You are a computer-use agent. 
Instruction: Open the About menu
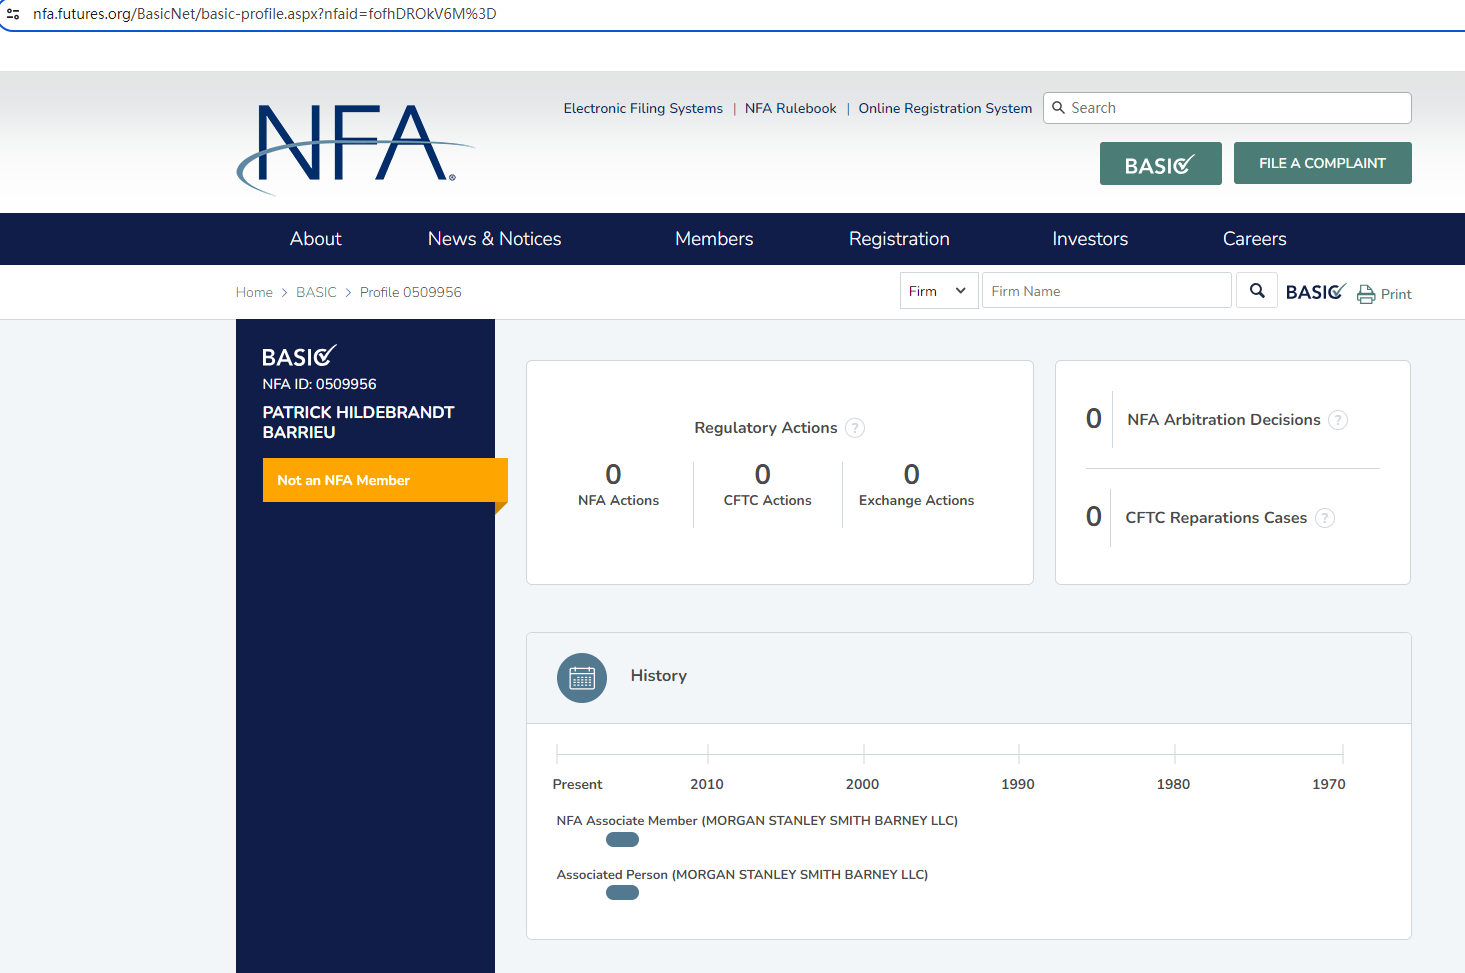coord(315,239)
